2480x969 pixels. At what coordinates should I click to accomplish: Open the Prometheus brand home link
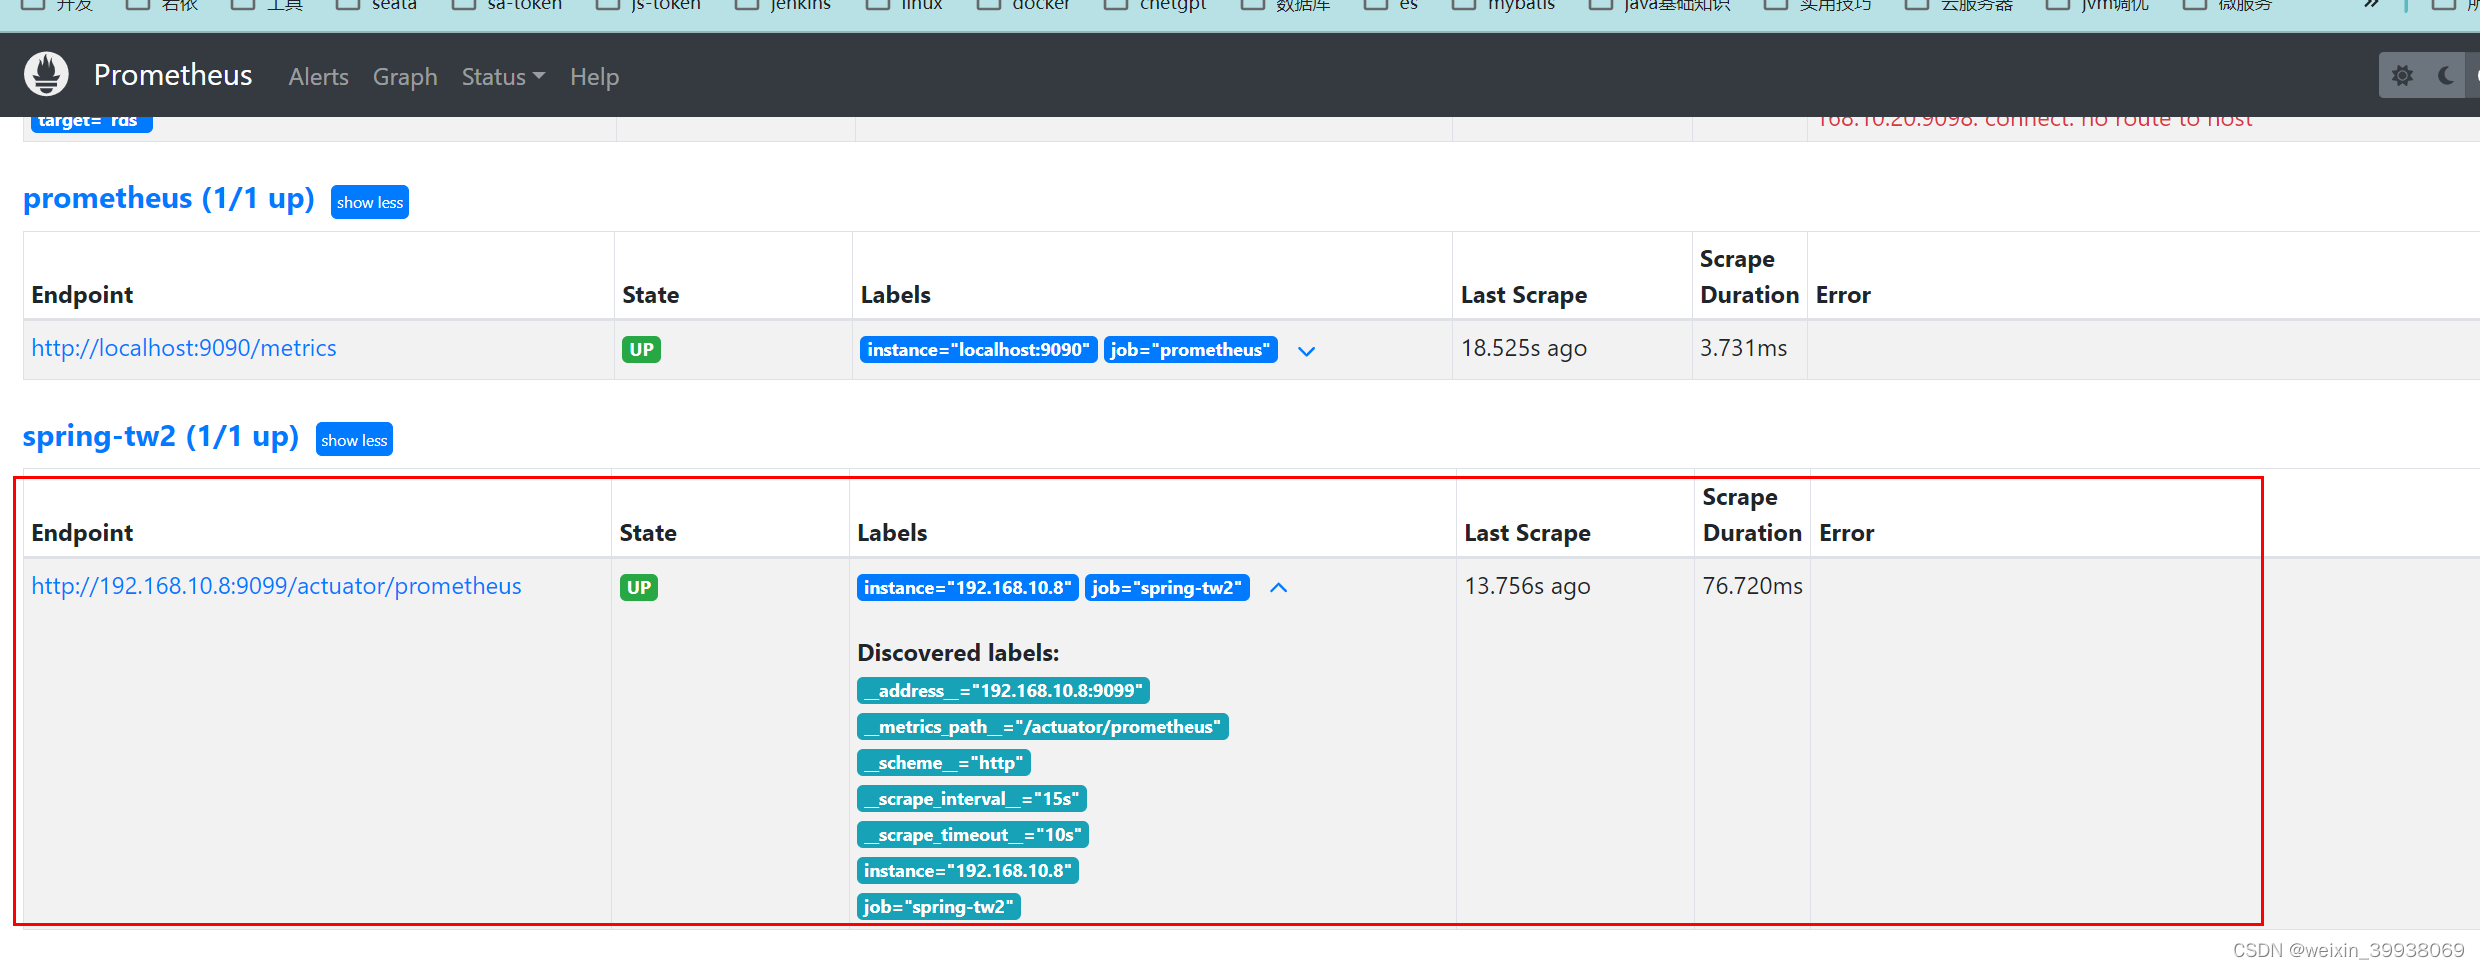tap(173, 75)
